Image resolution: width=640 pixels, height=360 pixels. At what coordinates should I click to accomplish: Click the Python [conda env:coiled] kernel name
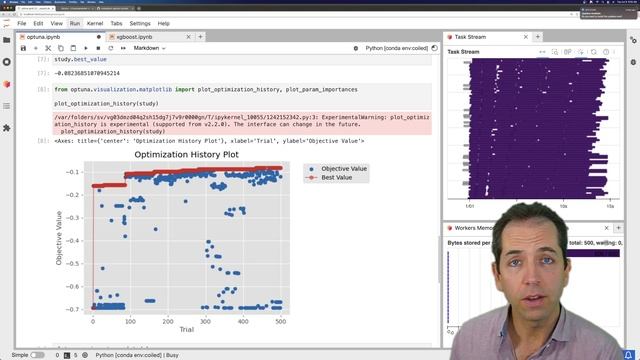pyautogui.click(x=396, y=48)
